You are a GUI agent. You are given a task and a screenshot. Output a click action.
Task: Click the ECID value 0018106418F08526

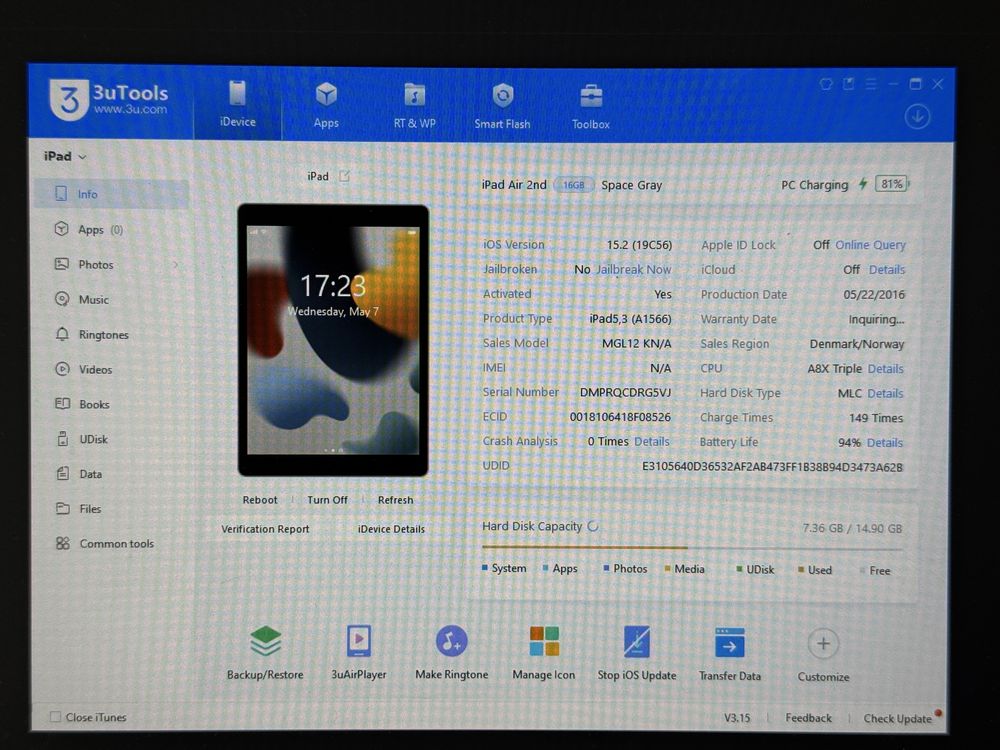click(x=620, y=417)
